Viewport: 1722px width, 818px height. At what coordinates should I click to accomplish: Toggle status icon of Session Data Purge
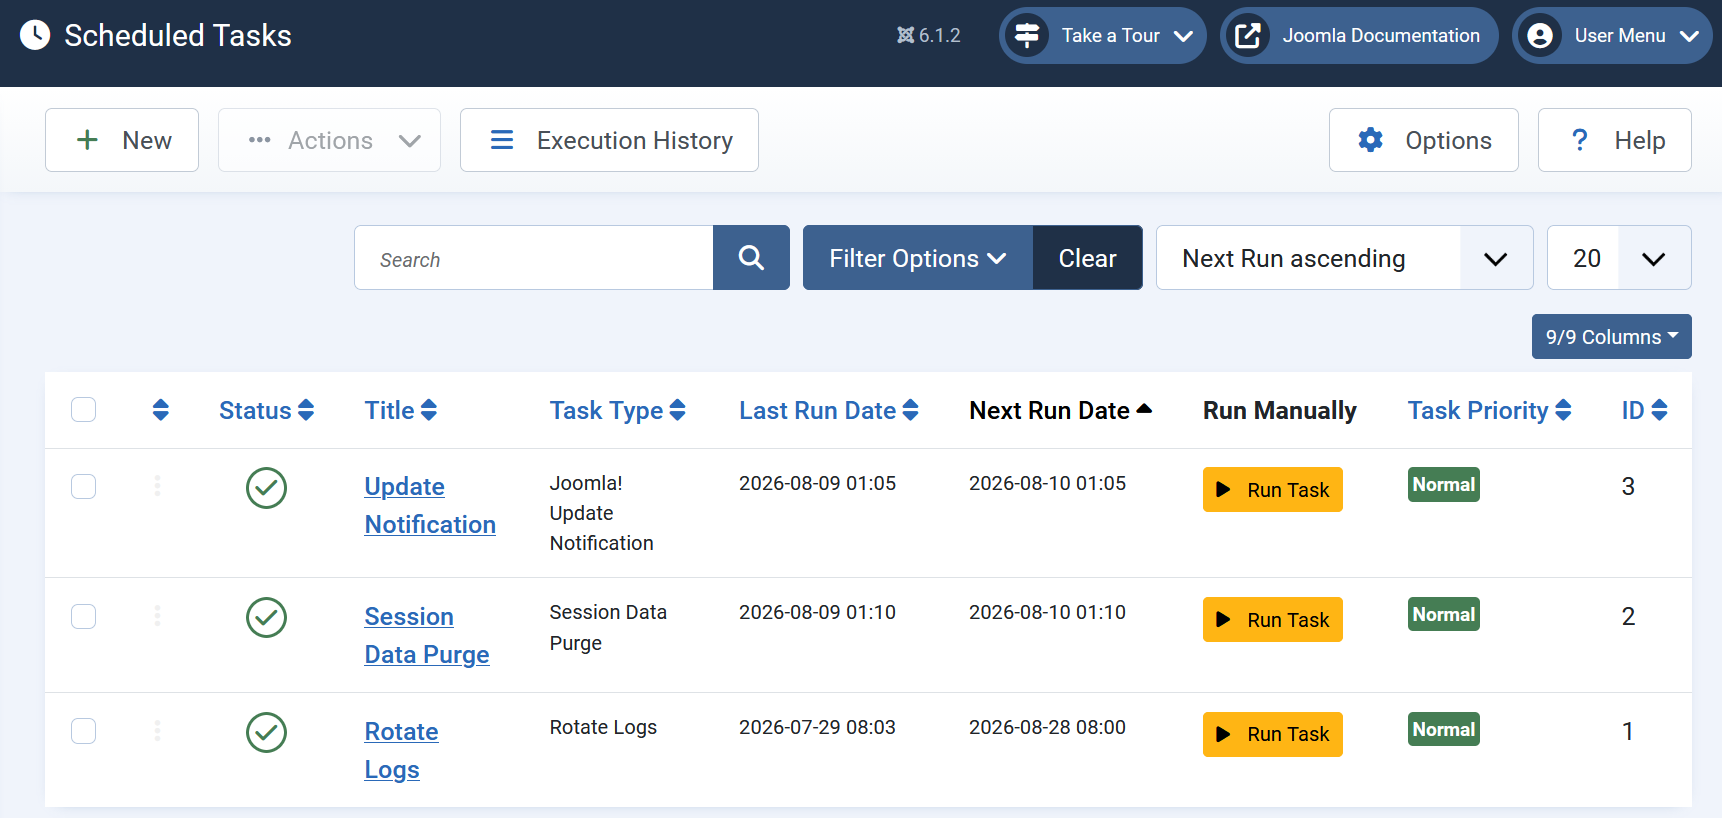tap(266, 617)
